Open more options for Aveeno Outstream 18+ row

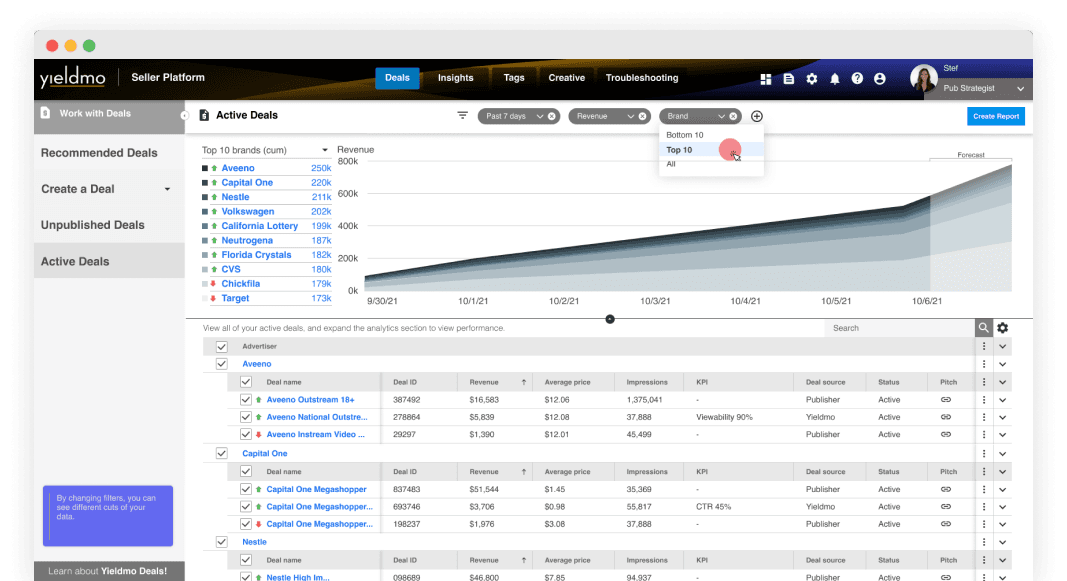(x=984, y=400)
